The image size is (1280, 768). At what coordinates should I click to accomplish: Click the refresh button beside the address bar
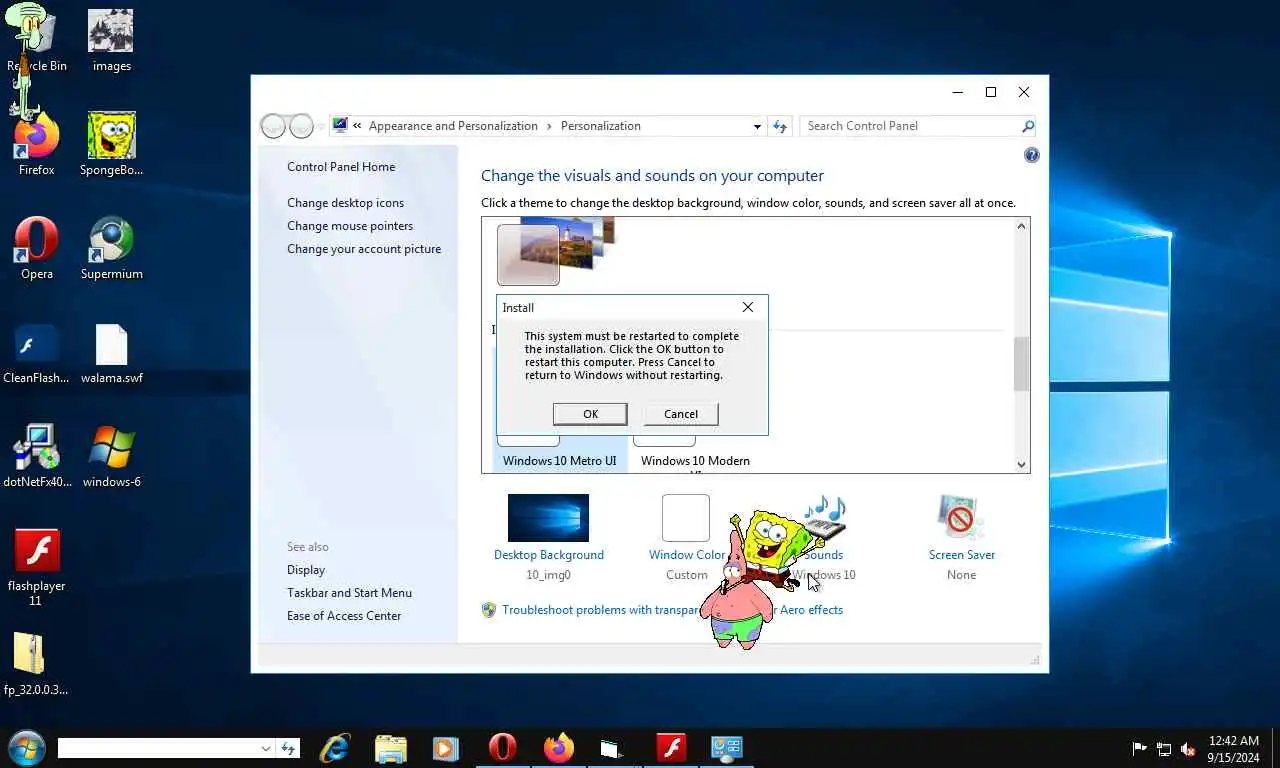tap(781, 126)
